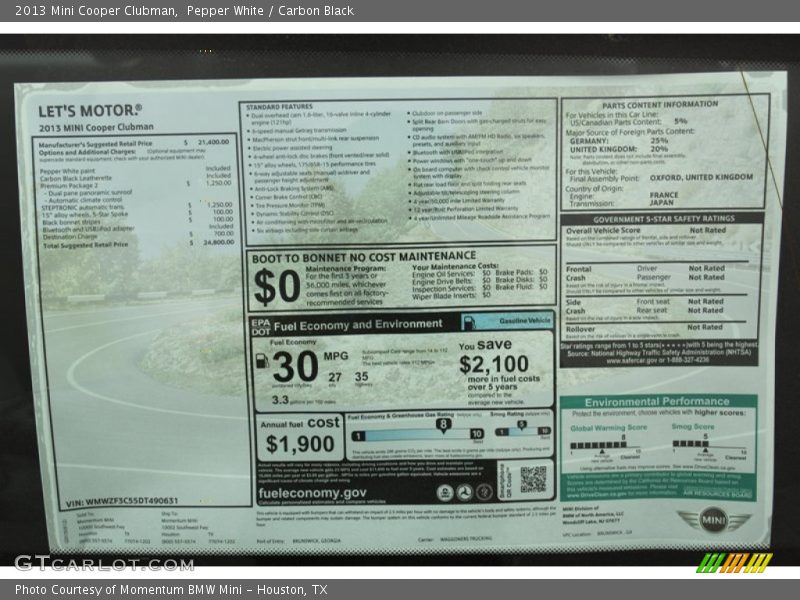Click the highway MPG value 35

(x=361, y=377)
